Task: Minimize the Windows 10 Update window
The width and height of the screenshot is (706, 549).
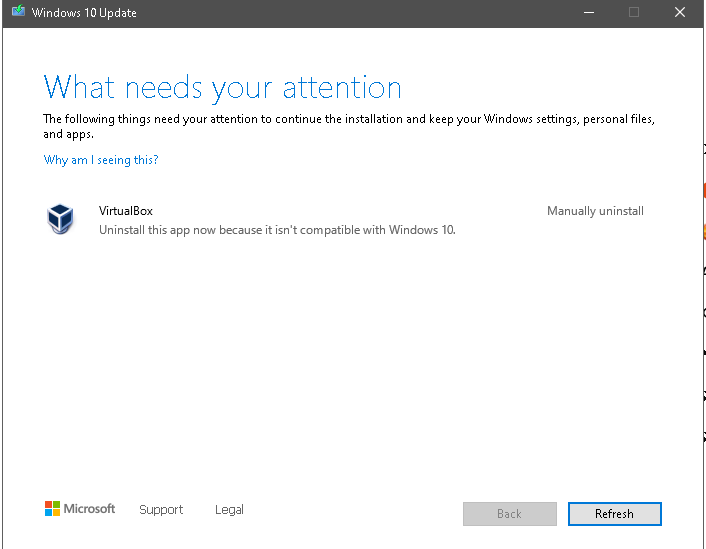Action: pyautogui.click(x=589, y=12)
